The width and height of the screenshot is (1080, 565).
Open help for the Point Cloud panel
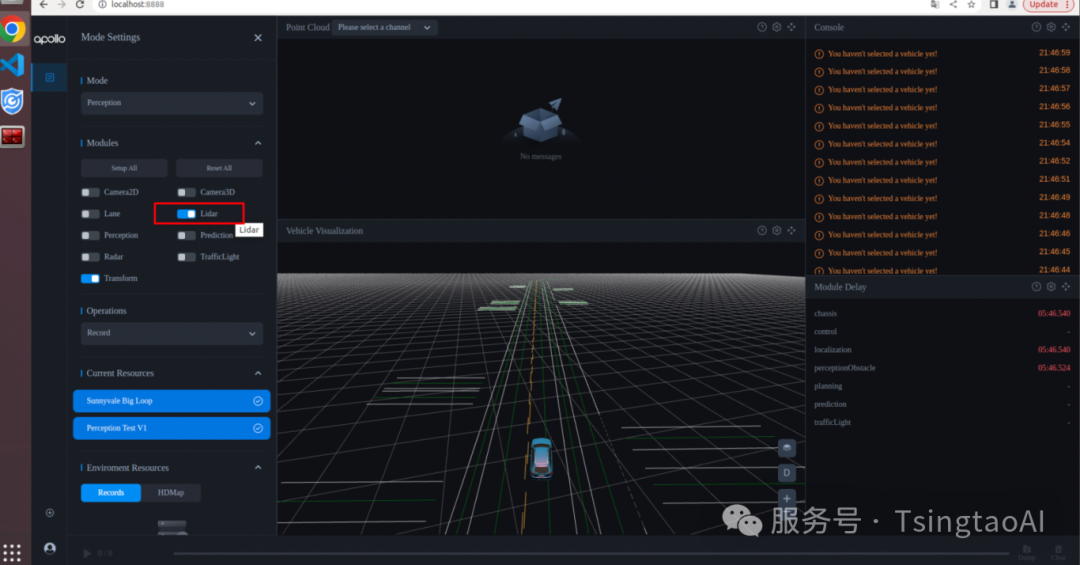(x=762, y=27)
